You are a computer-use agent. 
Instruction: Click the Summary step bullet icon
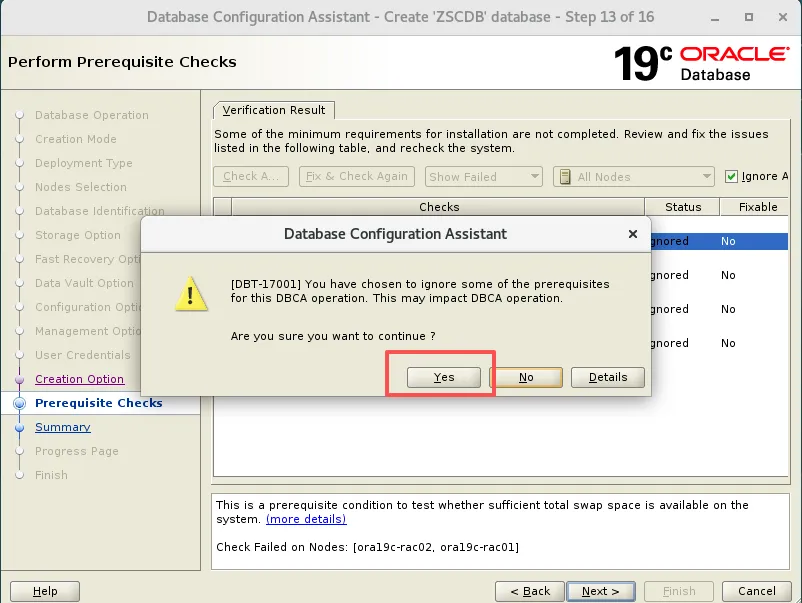click(19, 427)
